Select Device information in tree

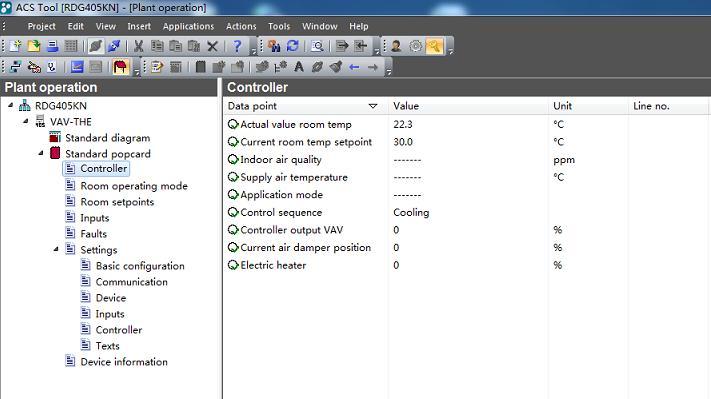[124, 362]
